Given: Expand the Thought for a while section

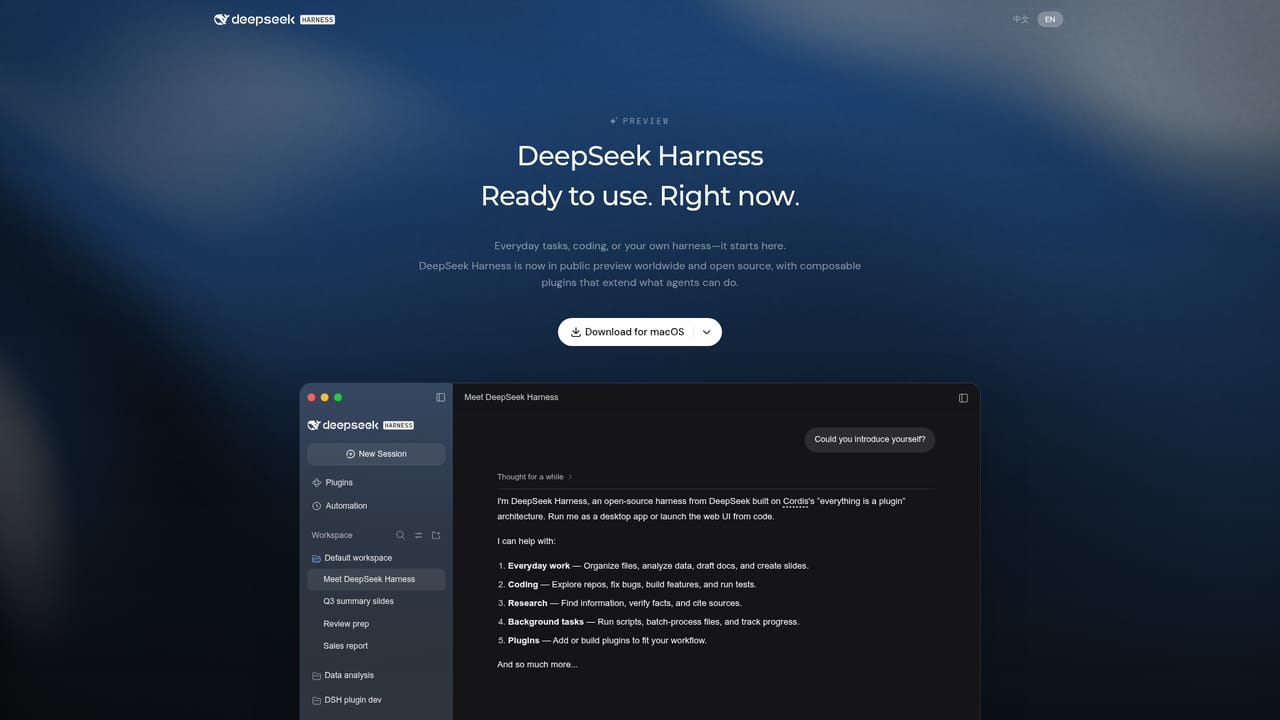Looking at the screenshot, I should coord(535,477).
